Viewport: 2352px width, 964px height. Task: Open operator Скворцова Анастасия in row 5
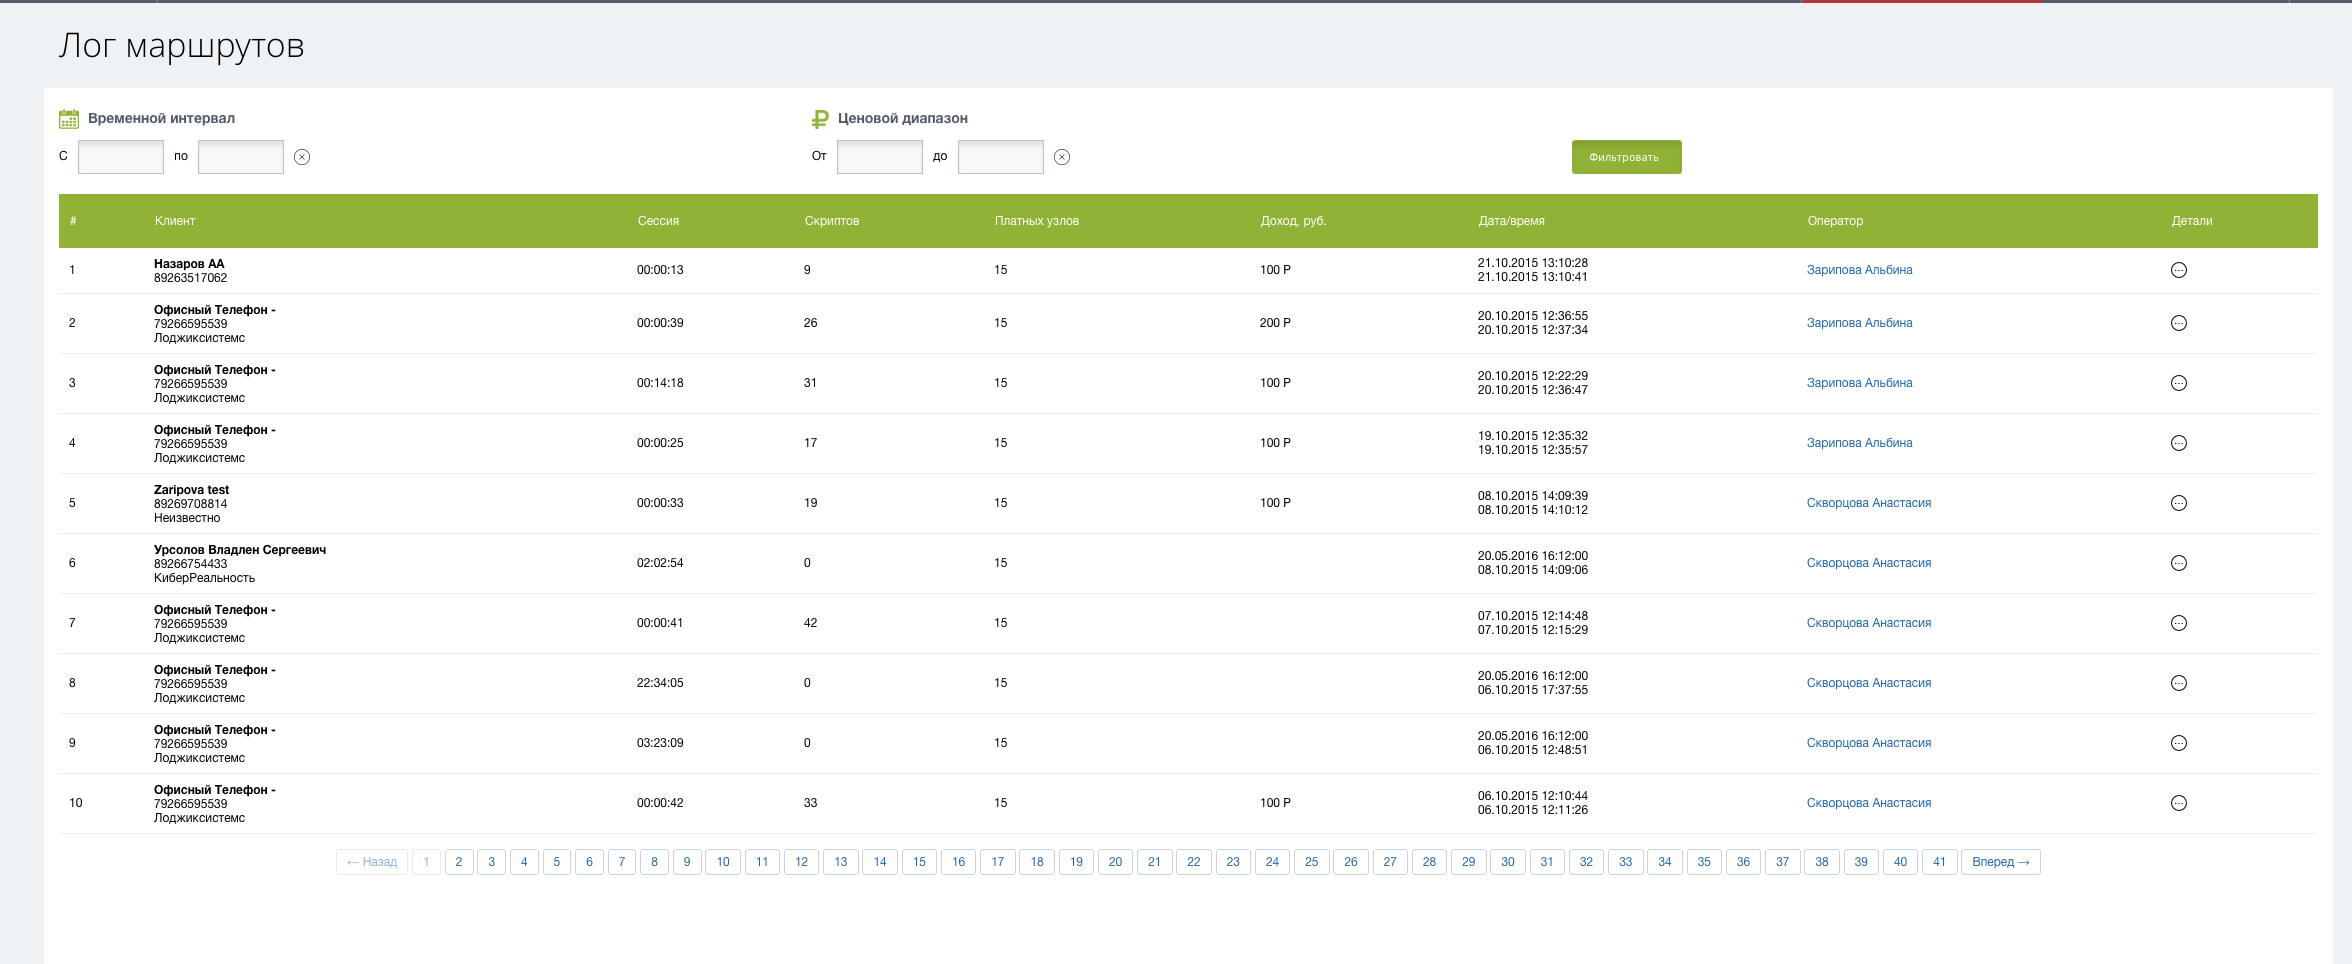click(x=1868, y=503)
